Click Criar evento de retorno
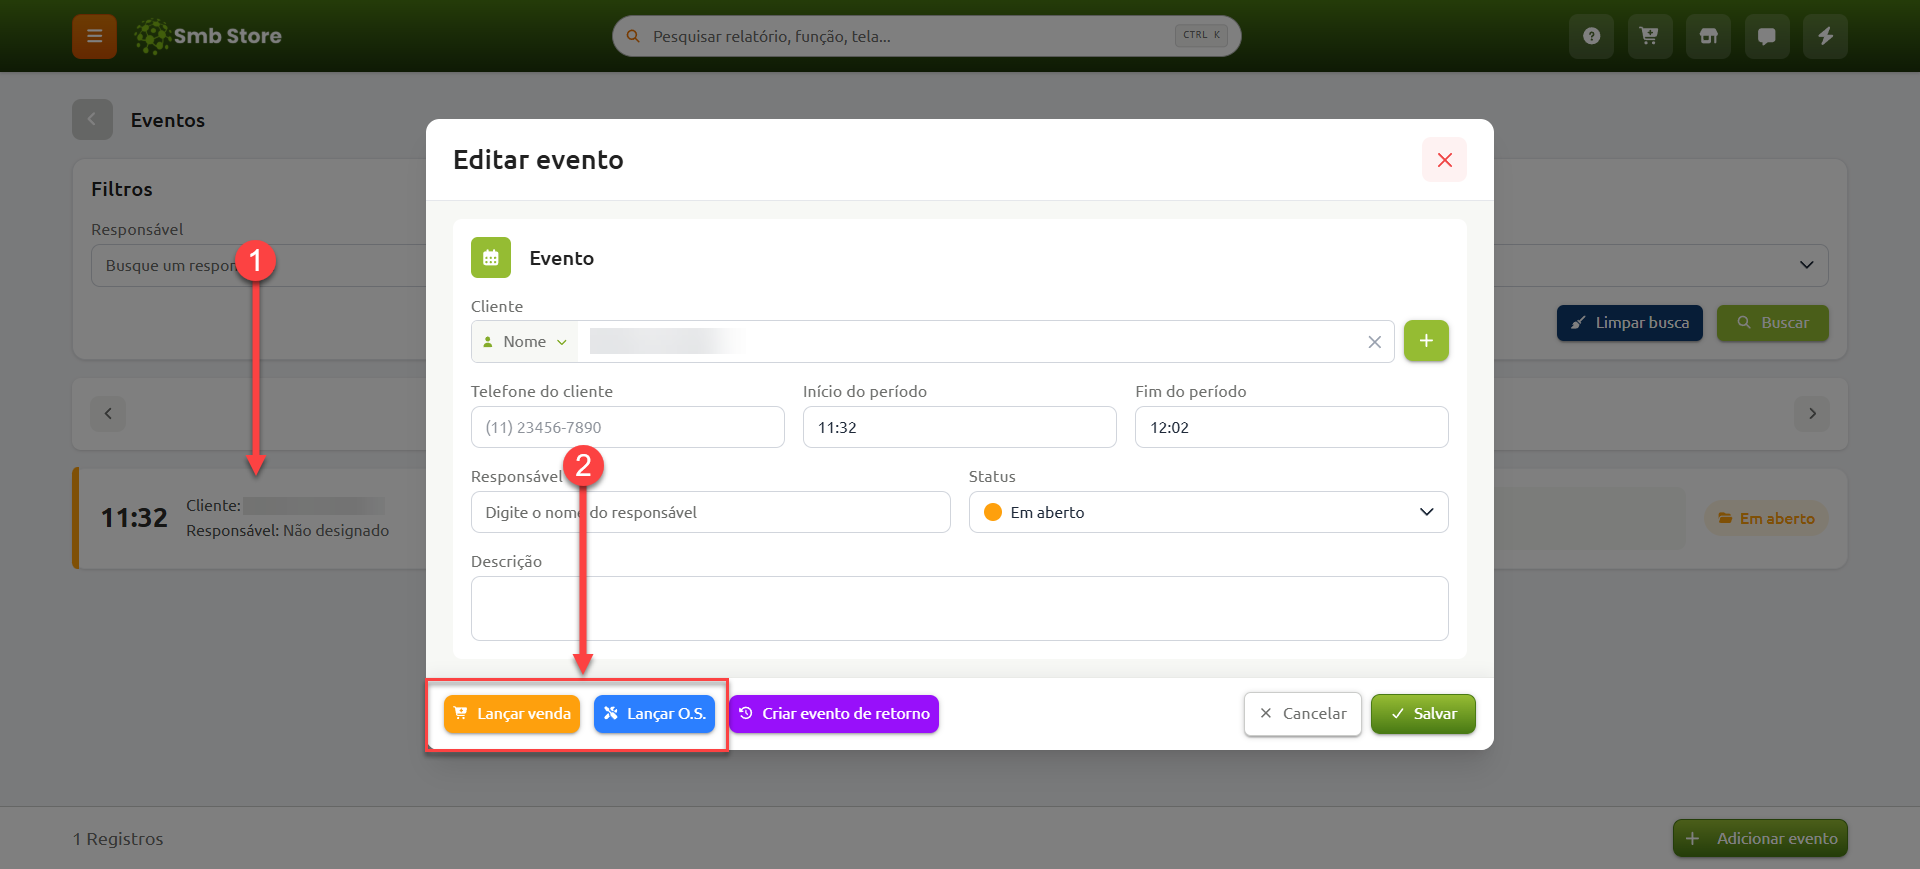 coord(834,714)
